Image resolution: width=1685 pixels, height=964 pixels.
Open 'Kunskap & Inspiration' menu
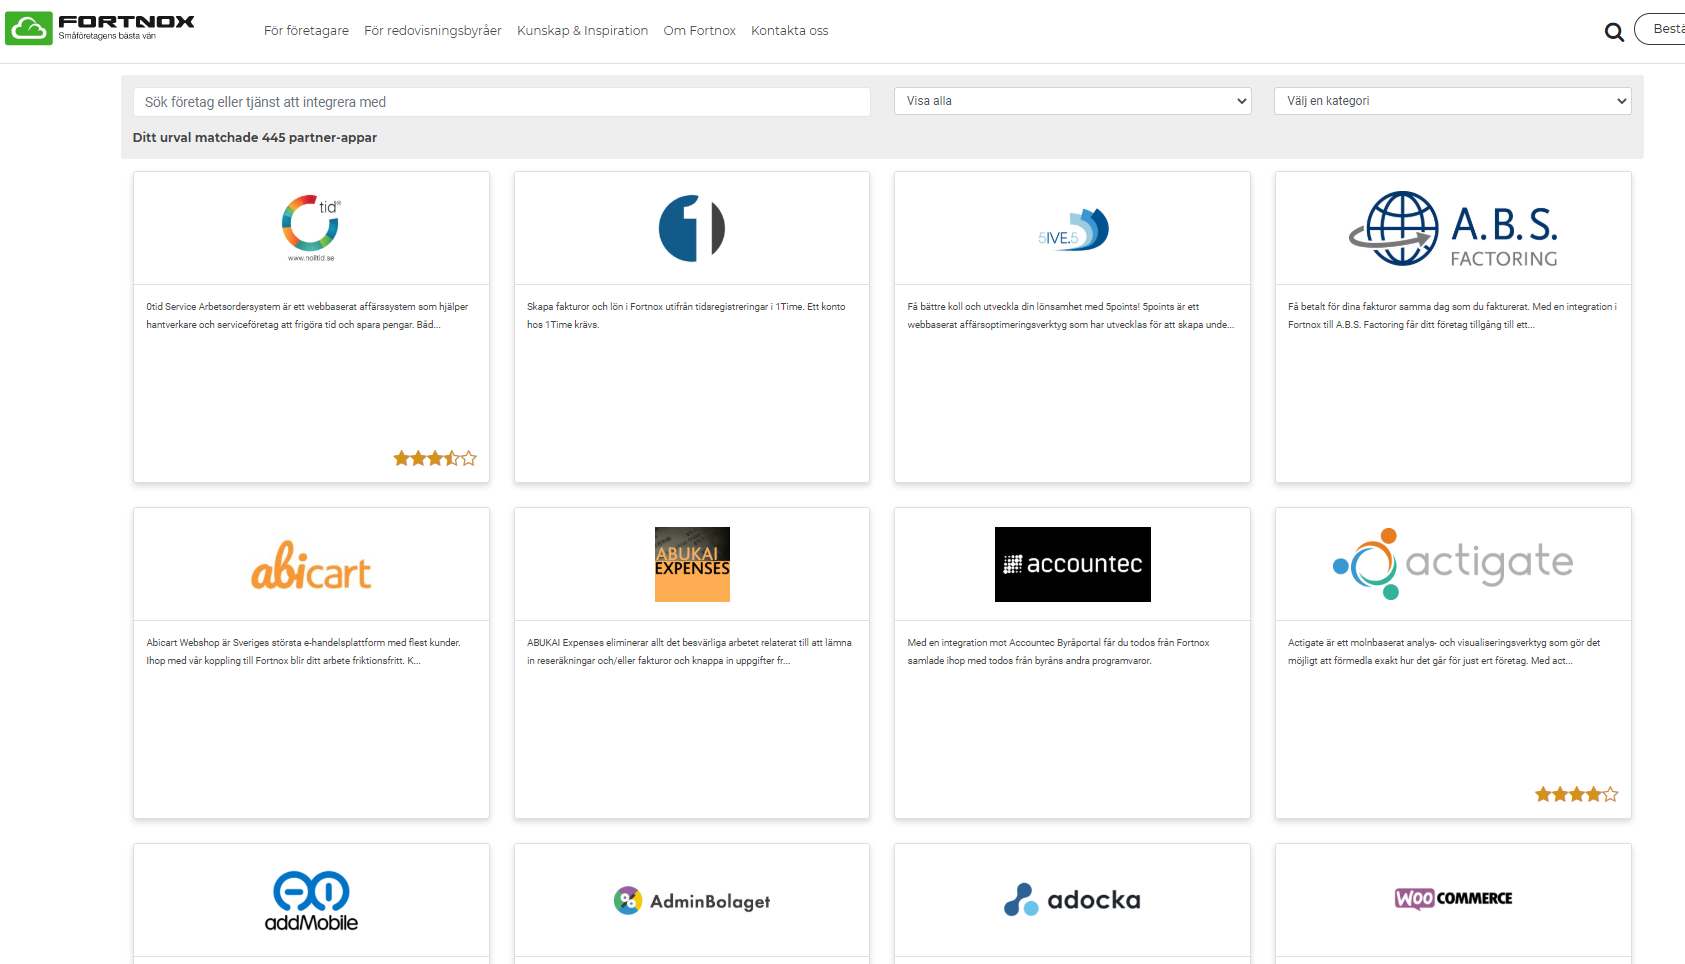pos(583,31)
